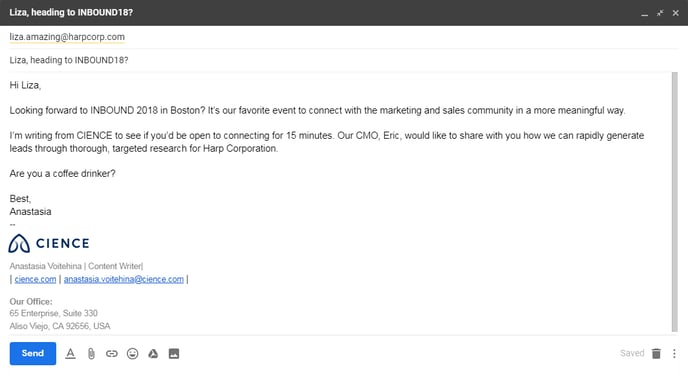Open the cience.com signature link
688x373 pixels.
point(35,279)
